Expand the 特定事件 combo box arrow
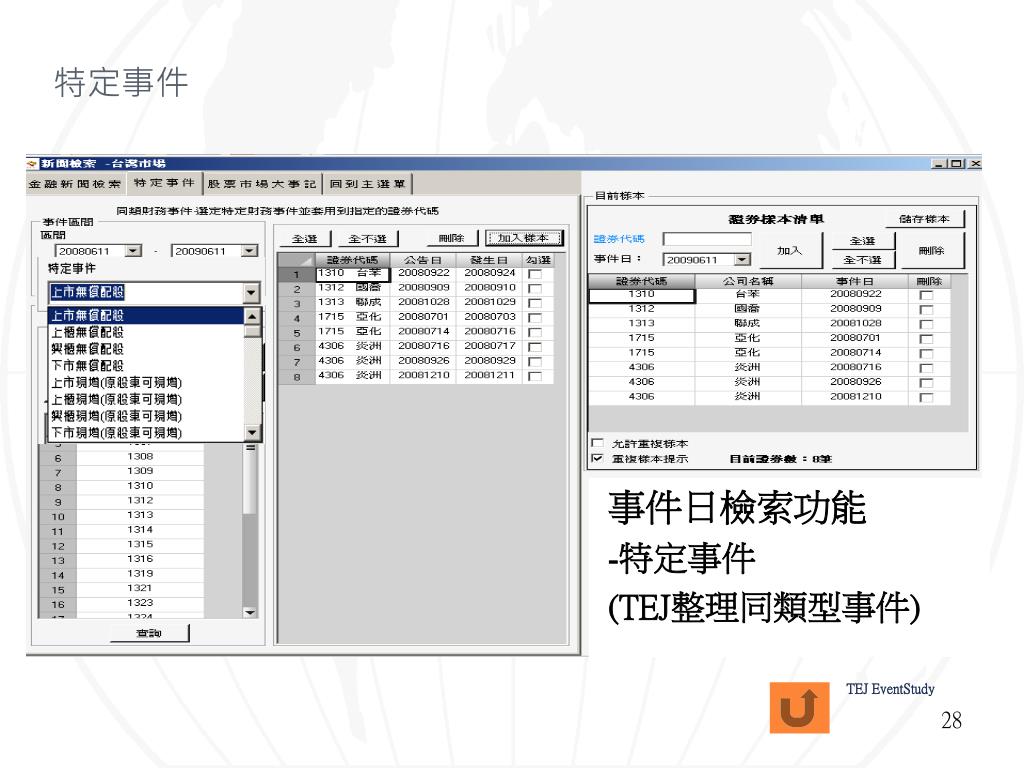 (x=251, y=293)
